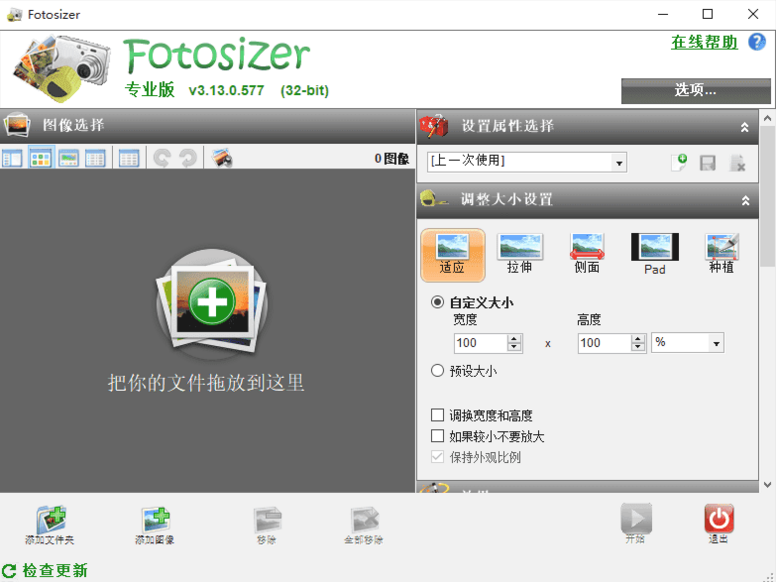This screenshot has width=776, height=582.
Task: Increase height using the up stepper arrow
Action: click(x=638, y=339)
